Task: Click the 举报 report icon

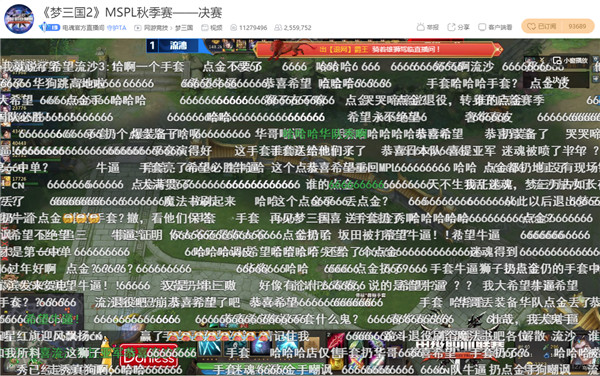Action: [421, 27]
